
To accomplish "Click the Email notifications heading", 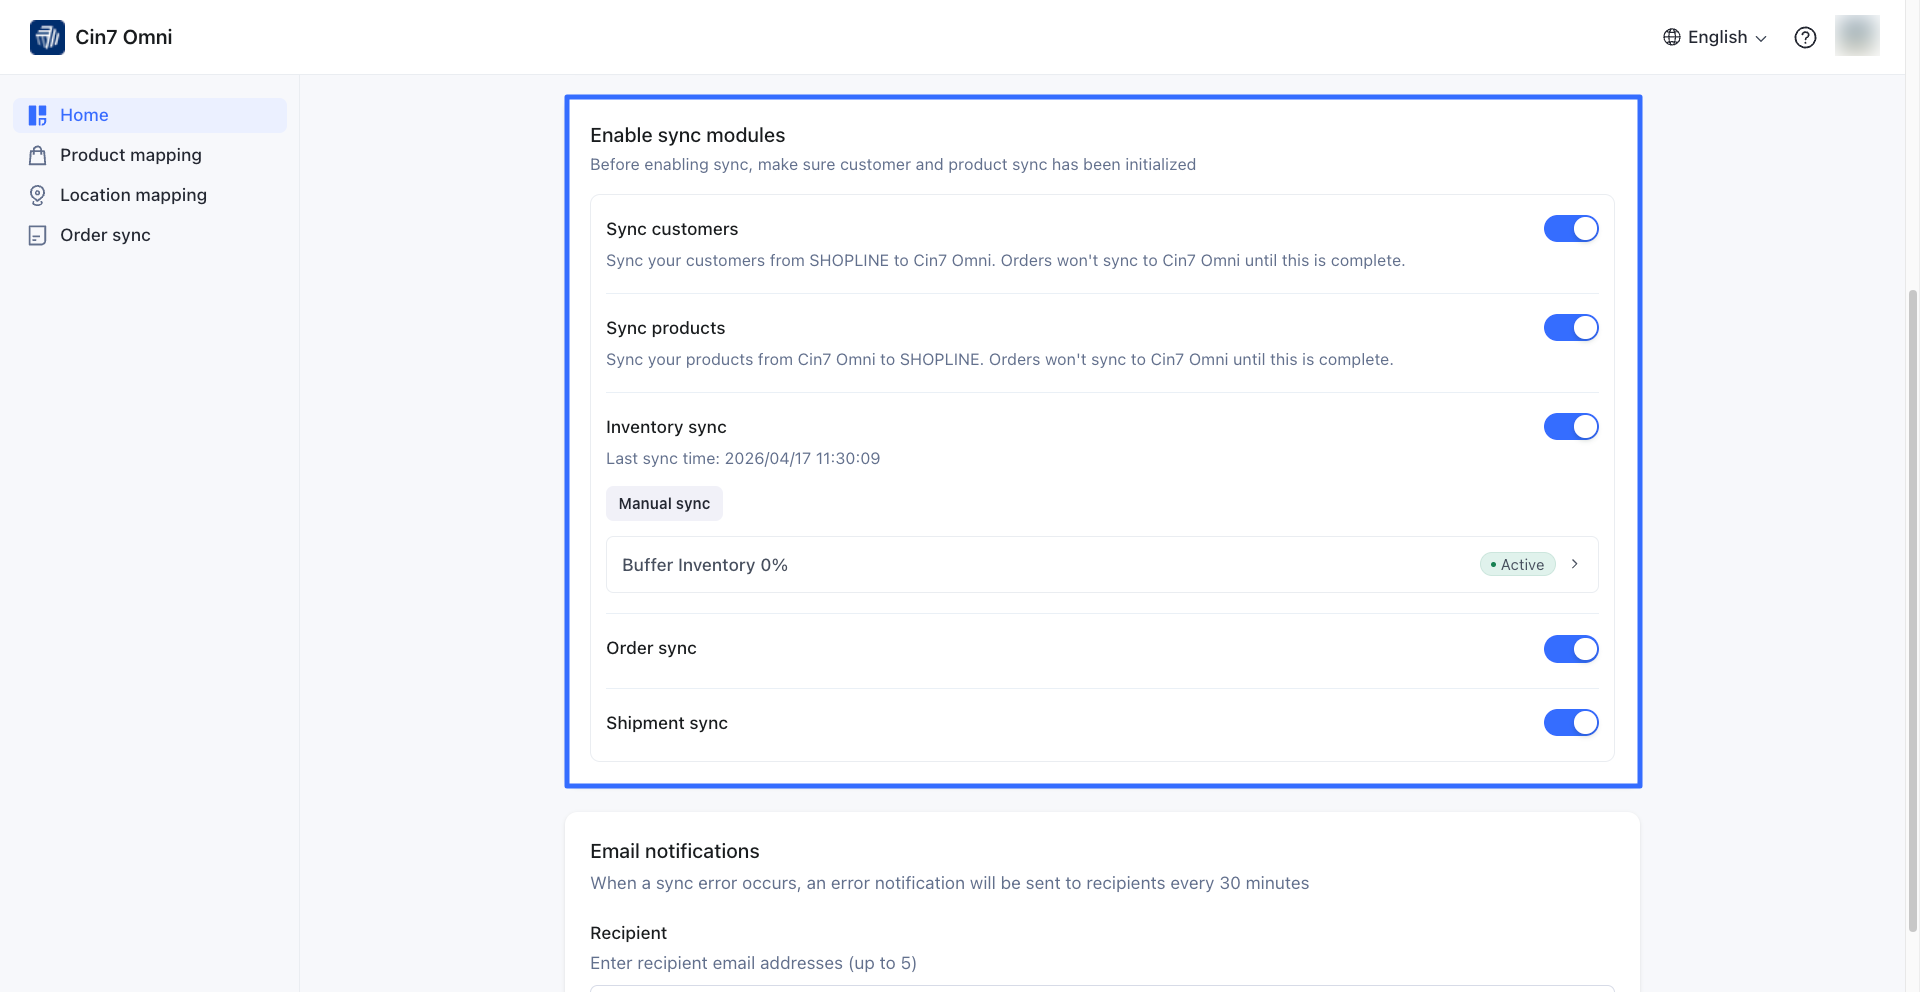I will pos(675,851).
